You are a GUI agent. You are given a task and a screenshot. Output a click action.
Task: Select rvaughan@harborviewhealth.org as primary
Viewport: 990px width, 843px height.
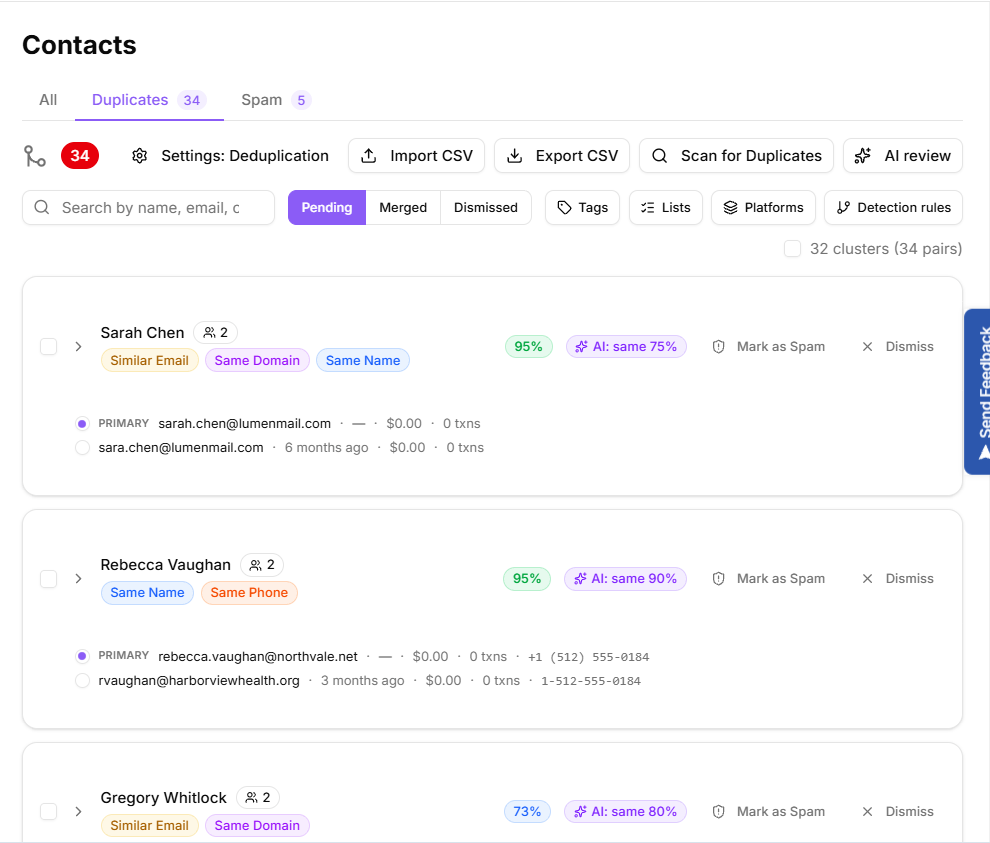[82, 681]
